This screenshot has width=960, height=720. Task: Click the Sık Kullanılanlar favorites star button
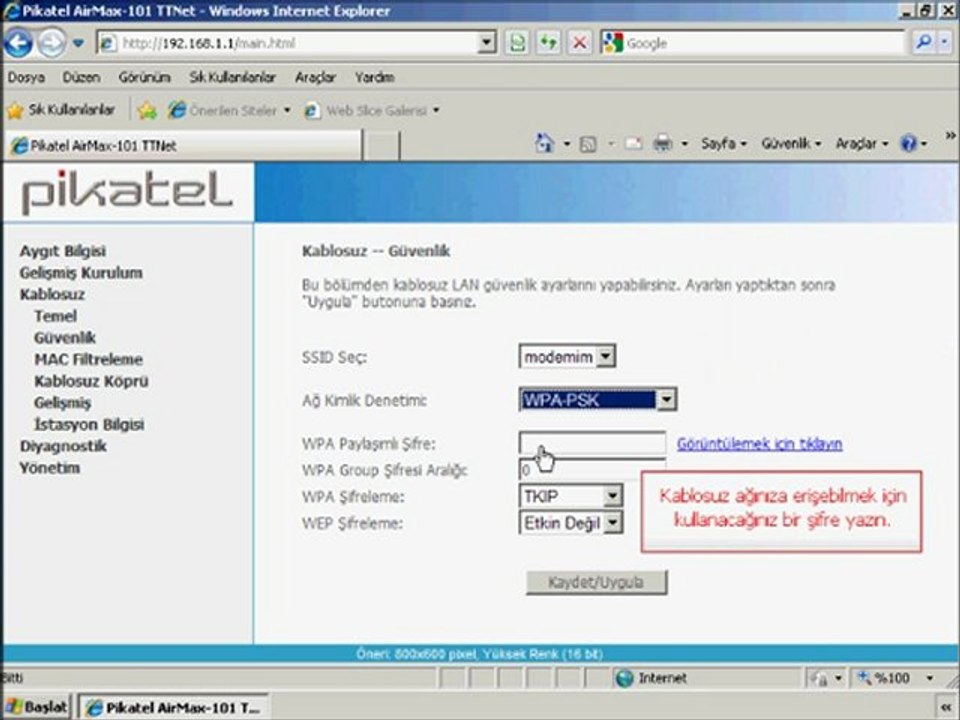click(x=61, y=110)
